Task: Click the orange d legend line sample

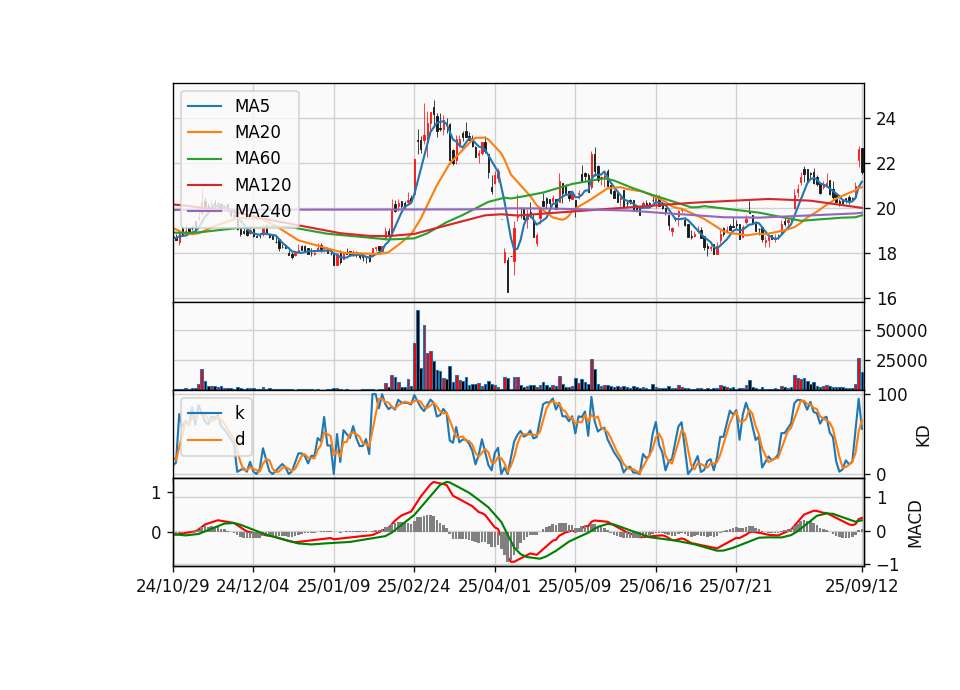Action: (204, 440)
